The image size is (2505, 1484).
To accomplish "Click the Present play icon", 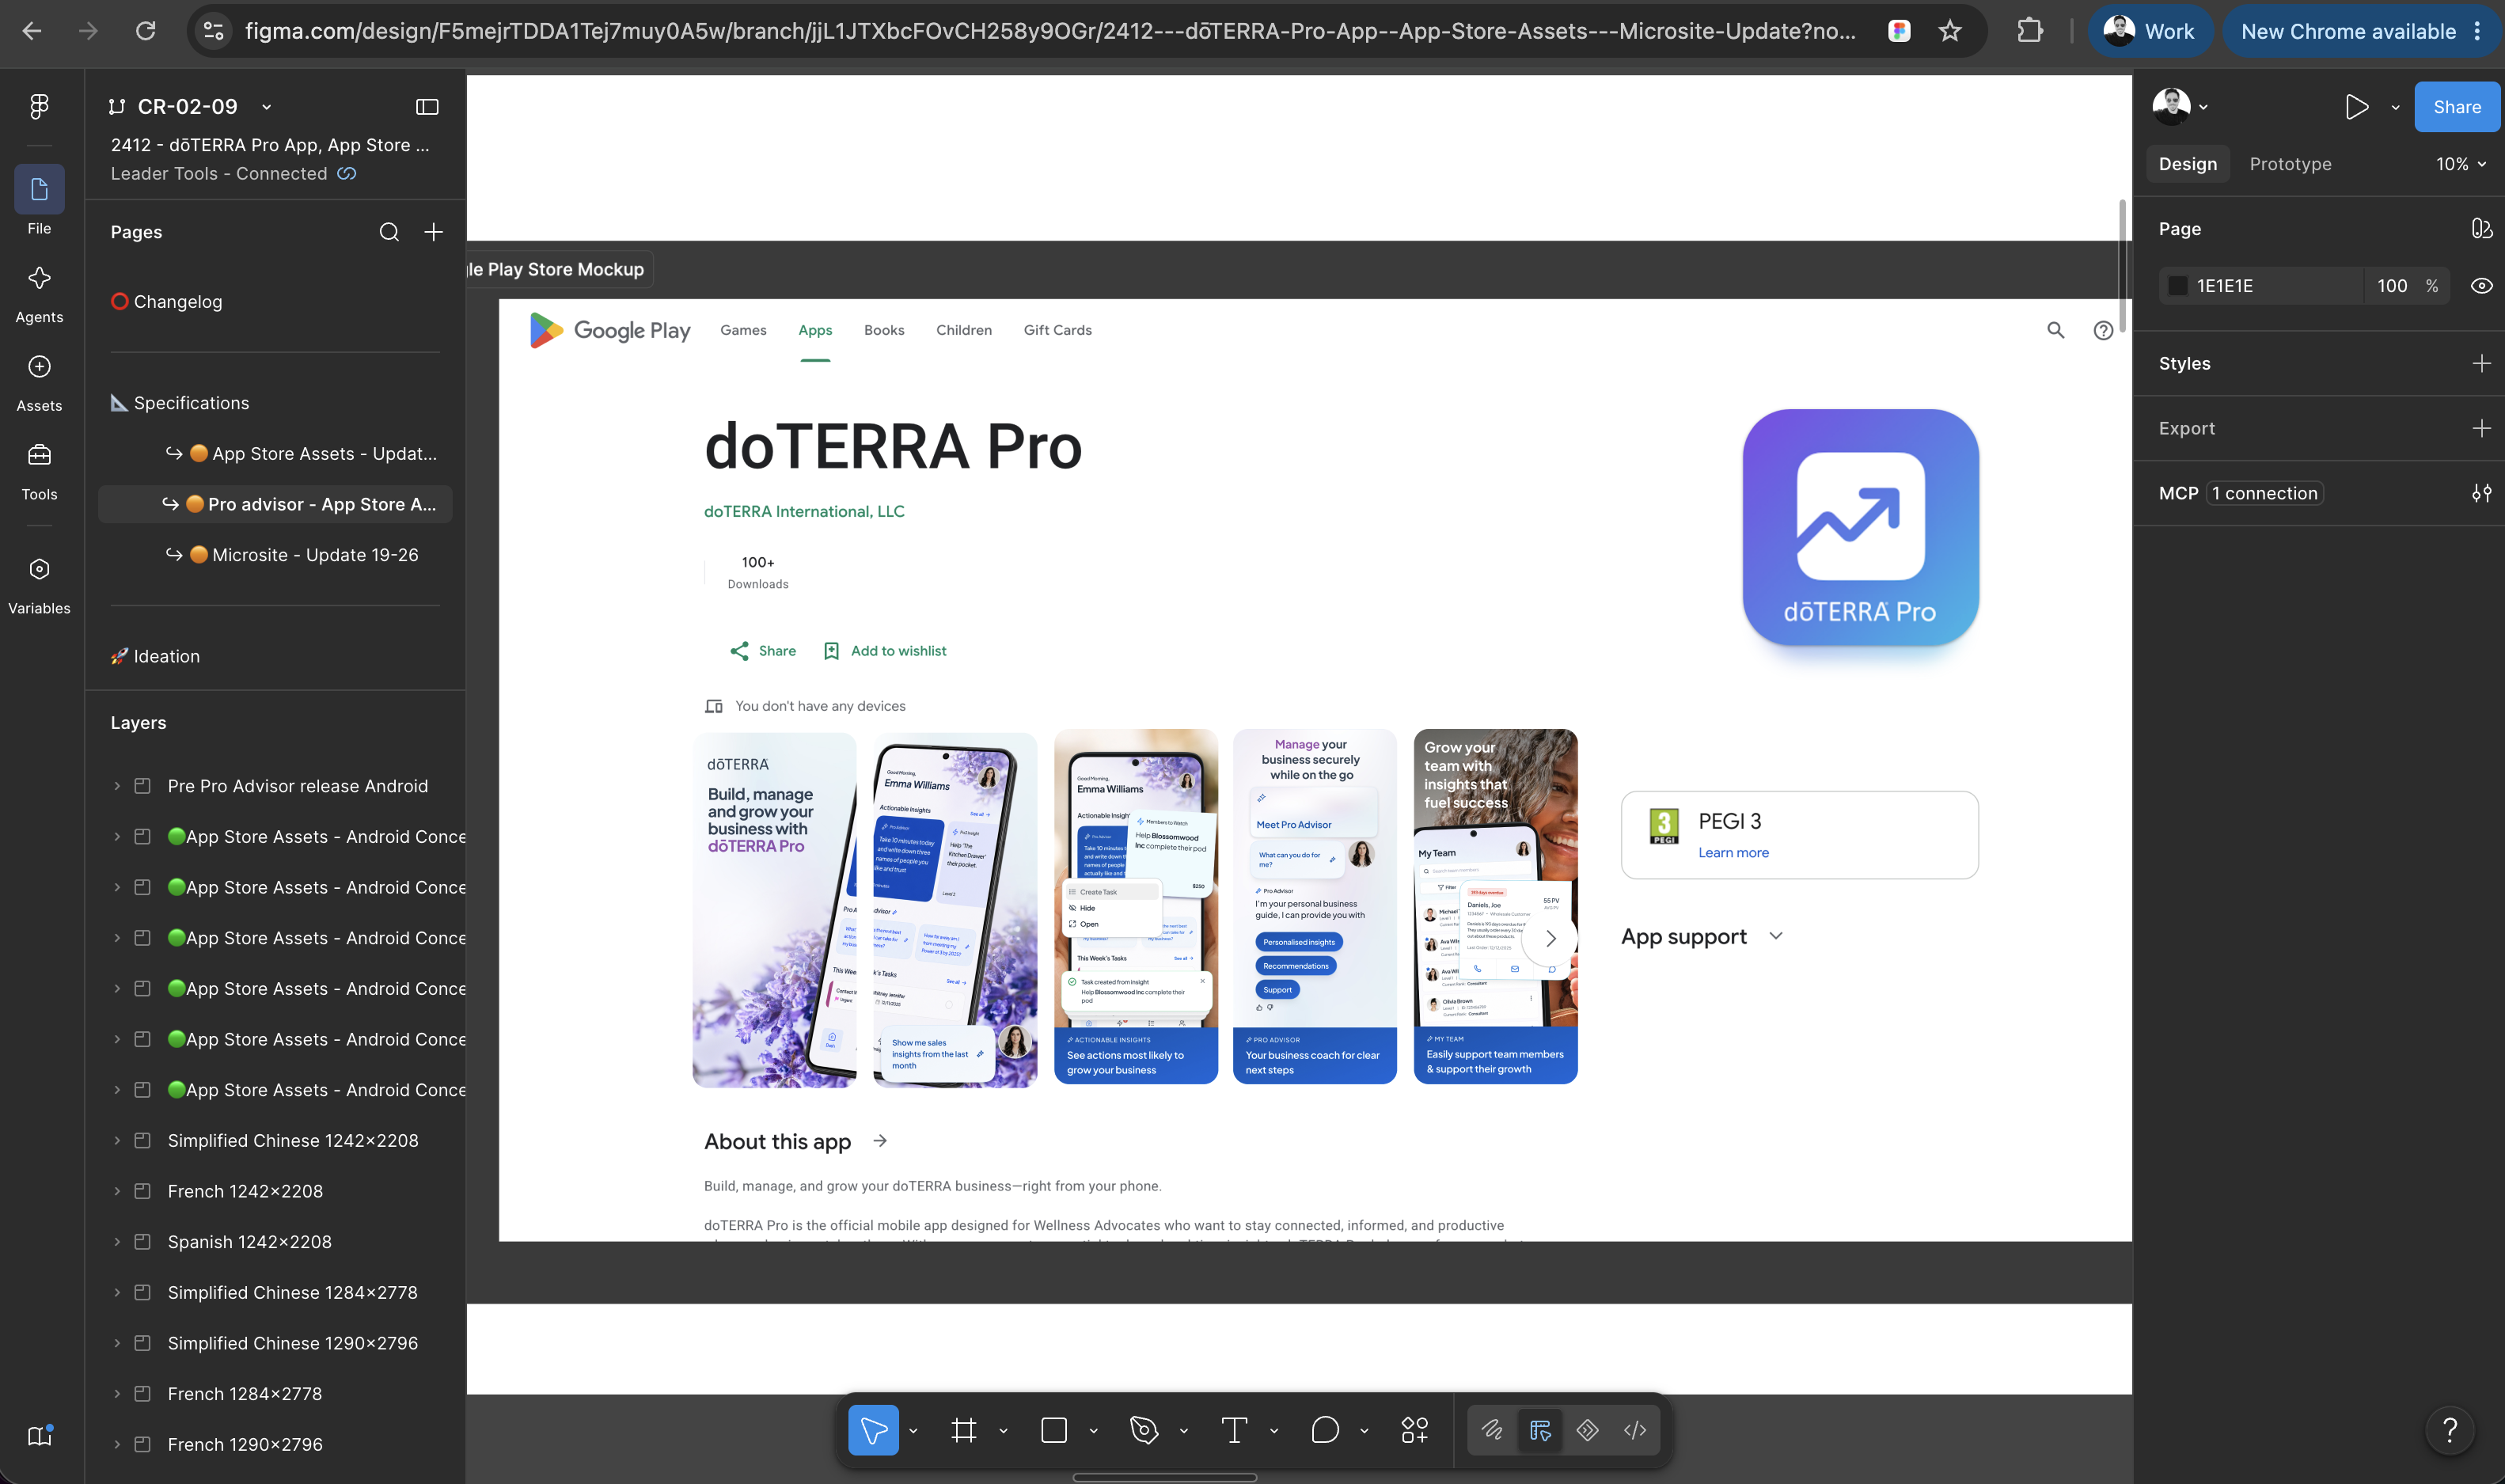I will pos(2357,107).
